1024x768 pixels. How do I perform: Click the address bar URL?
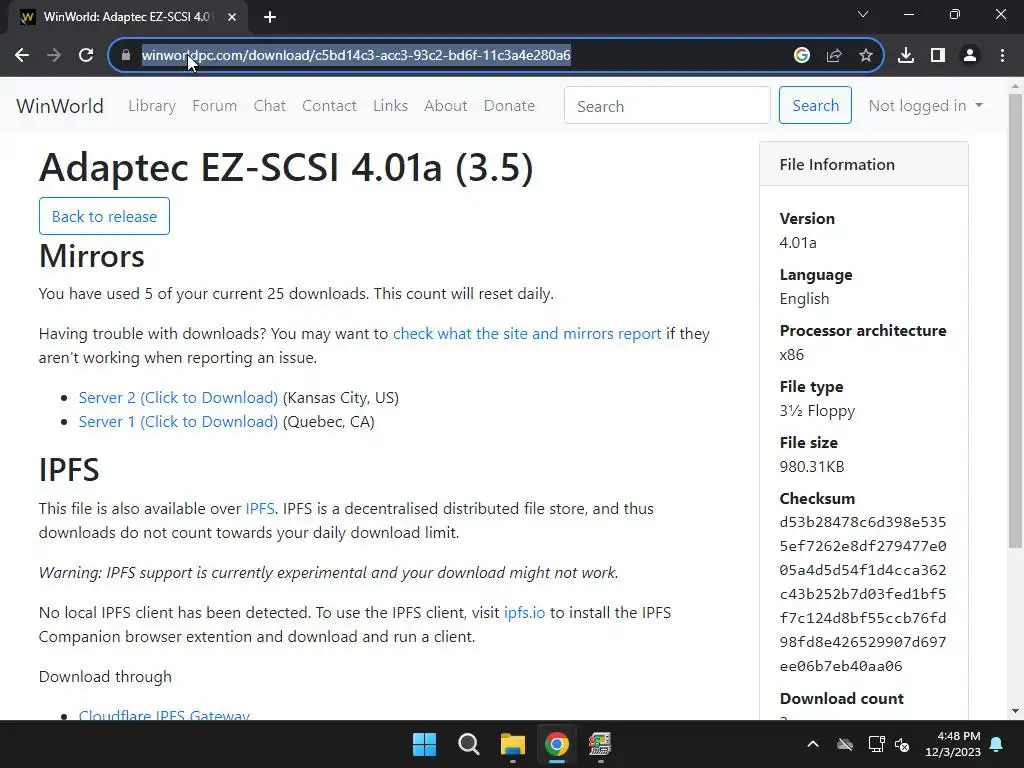tap(356, 56)
